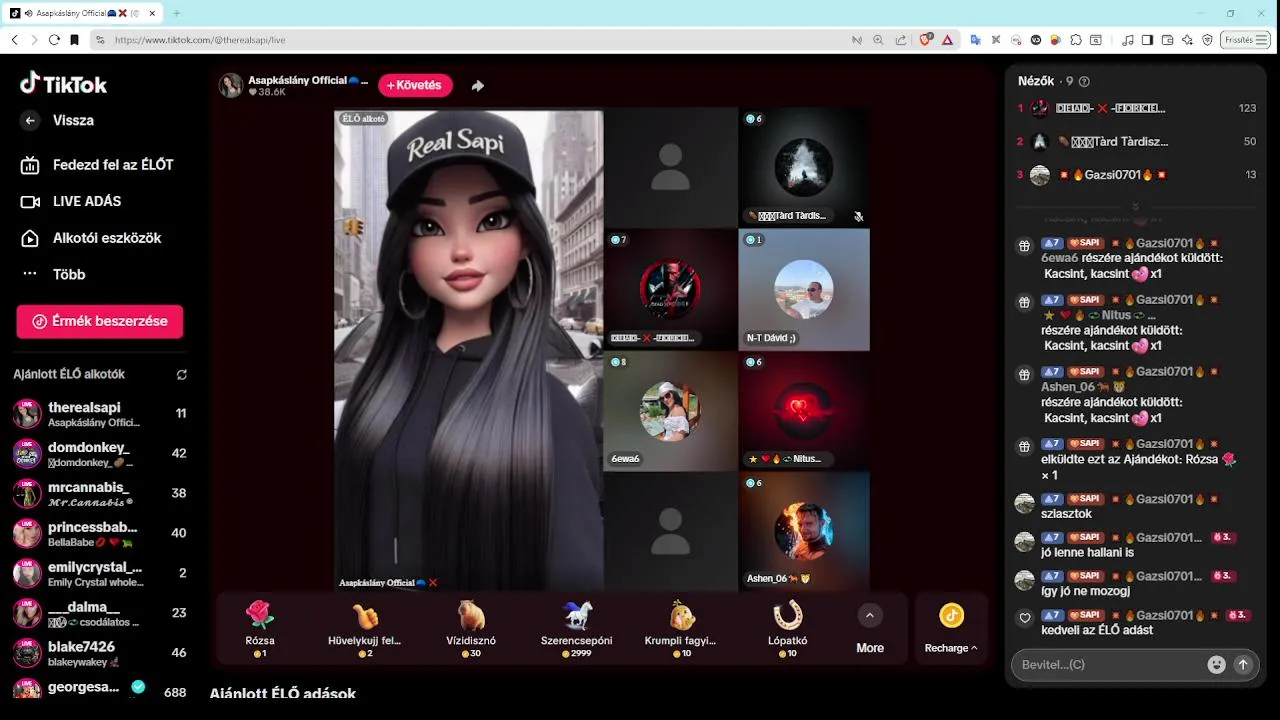1280x720 pixels.
Task: Open the Nézők help question icon
Action: (1084, 82)
